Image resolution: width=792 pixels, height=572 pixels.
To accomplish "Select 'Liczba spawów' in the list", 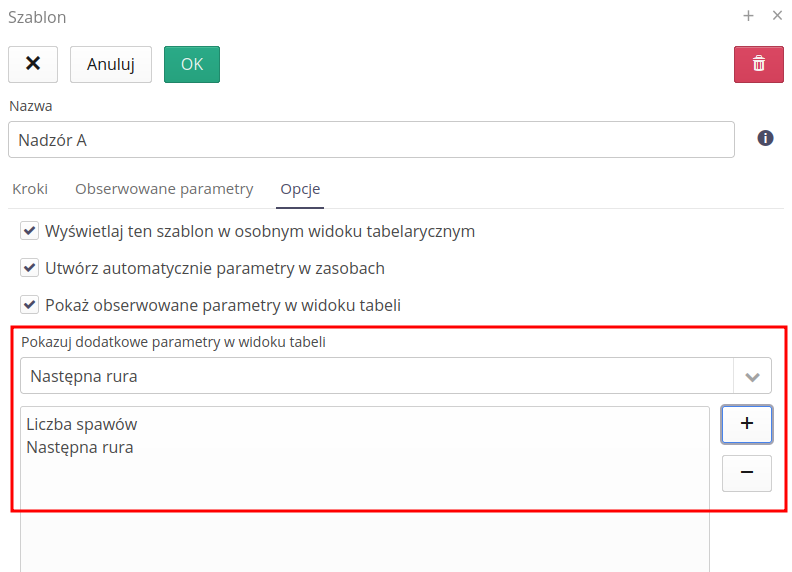I will click(x=82, y=425).
